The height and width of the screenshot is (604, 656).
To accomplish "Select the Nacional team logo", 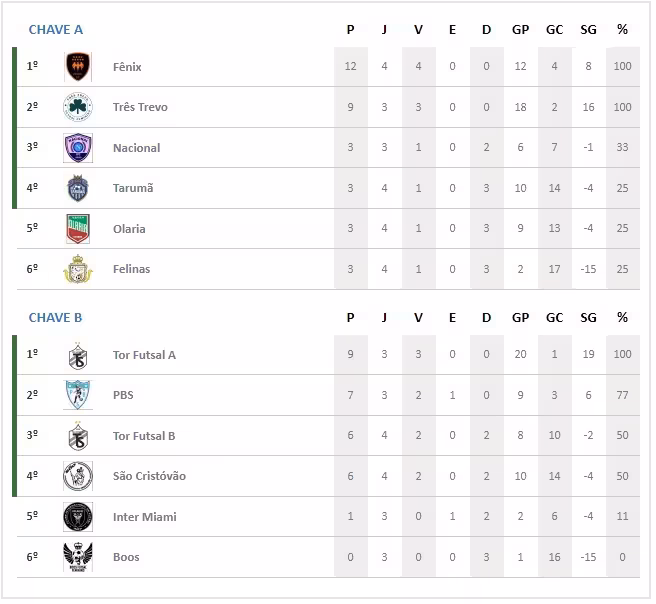I will [78, 148].
